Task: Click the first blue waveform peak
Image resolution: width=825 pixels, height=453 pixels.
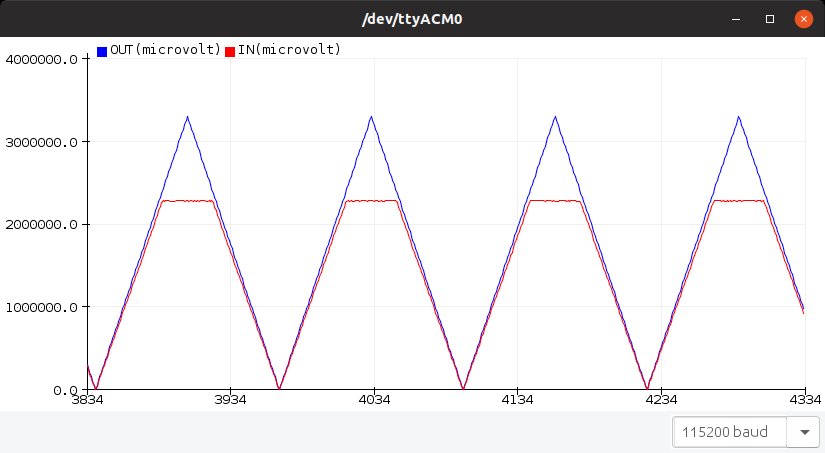Action: click(187, 117)
